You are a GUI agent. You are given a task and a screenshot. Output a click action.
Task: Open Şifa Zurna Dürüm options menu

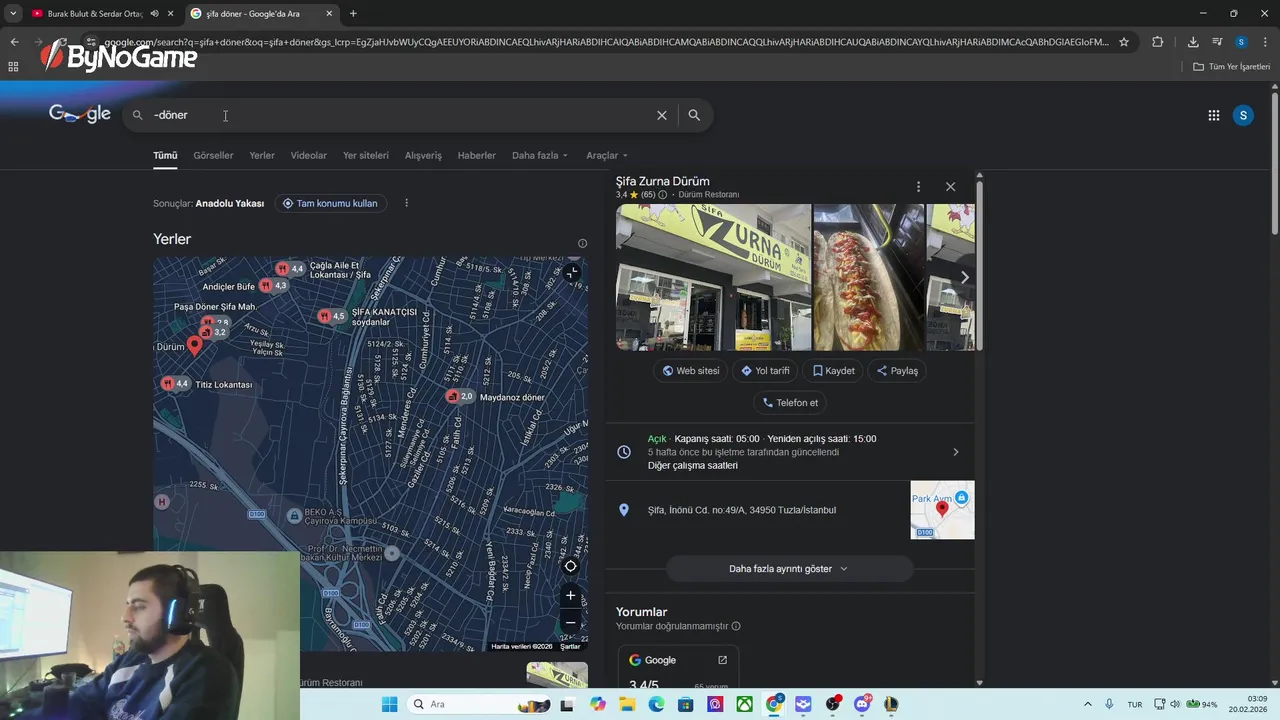(x=918, y=187)
